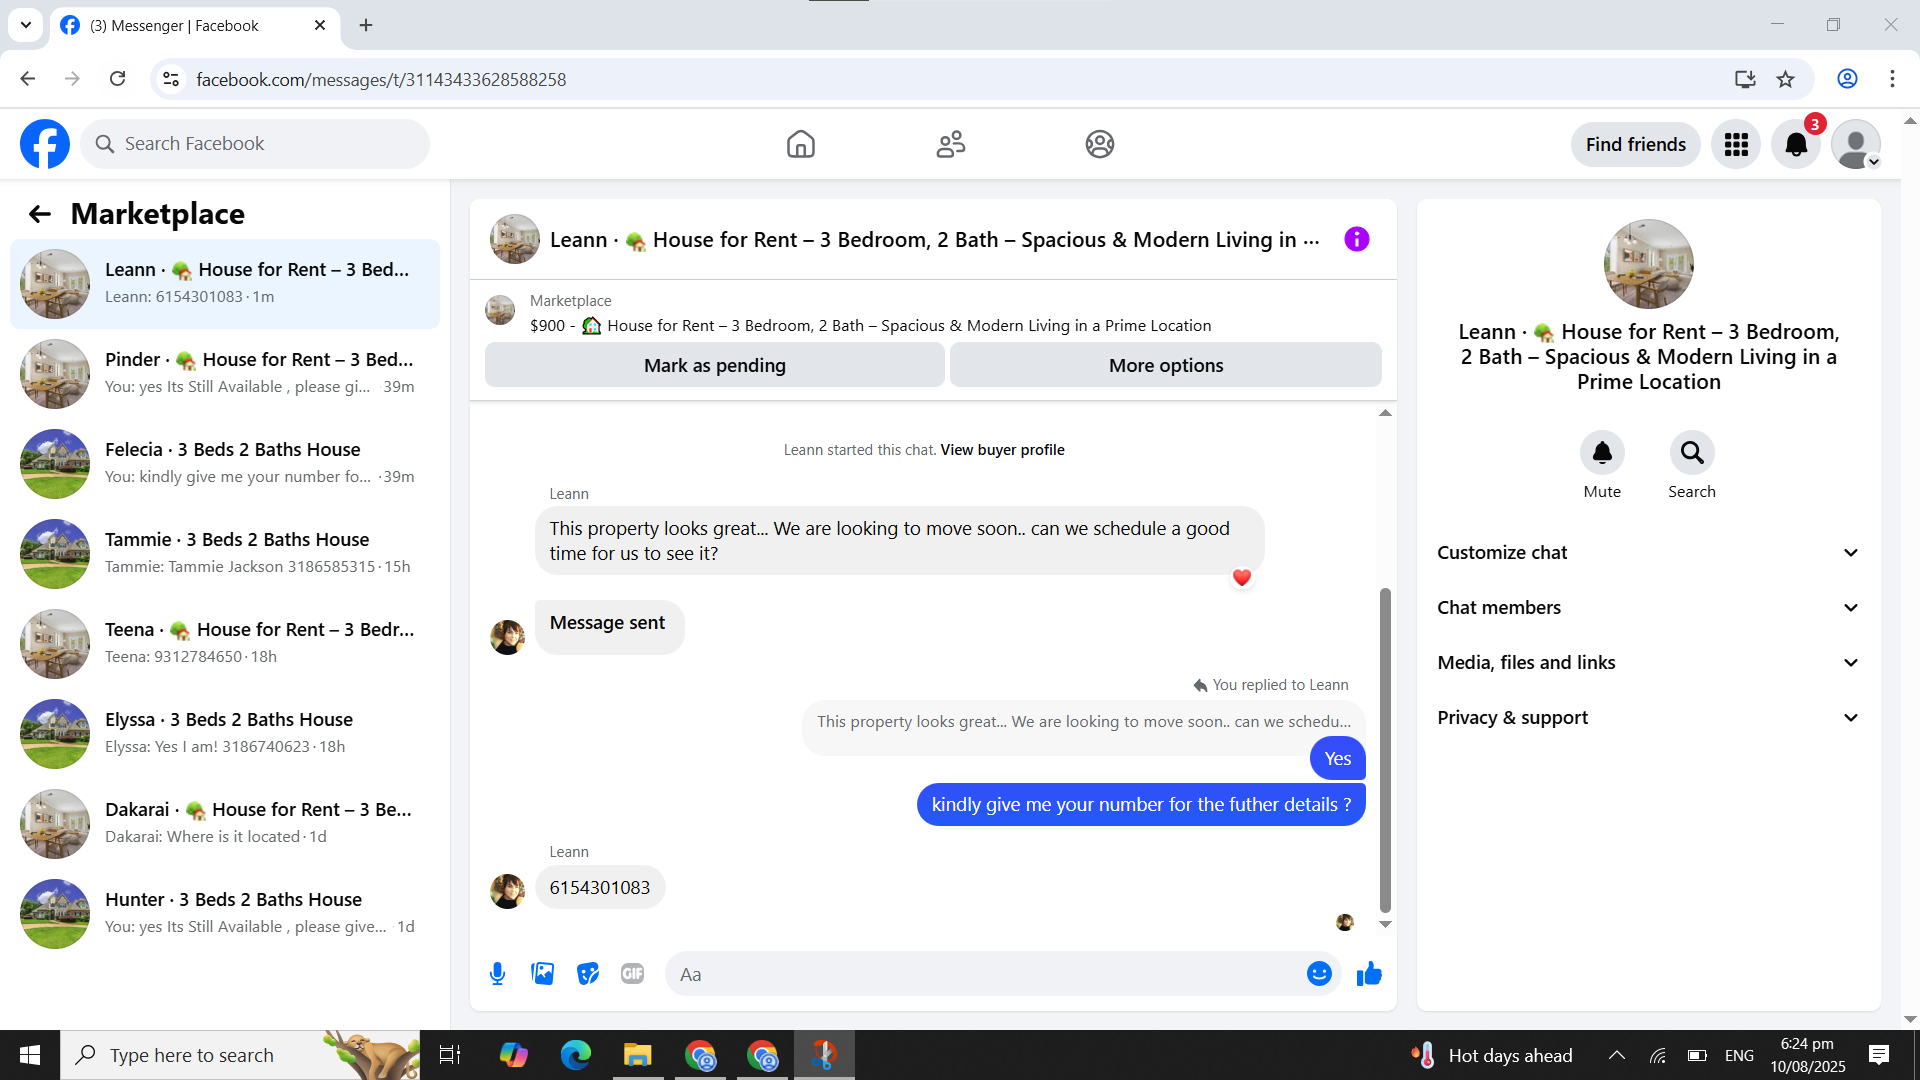
Task: Mute this conversation with bell button
Action: pos(1602,453)
